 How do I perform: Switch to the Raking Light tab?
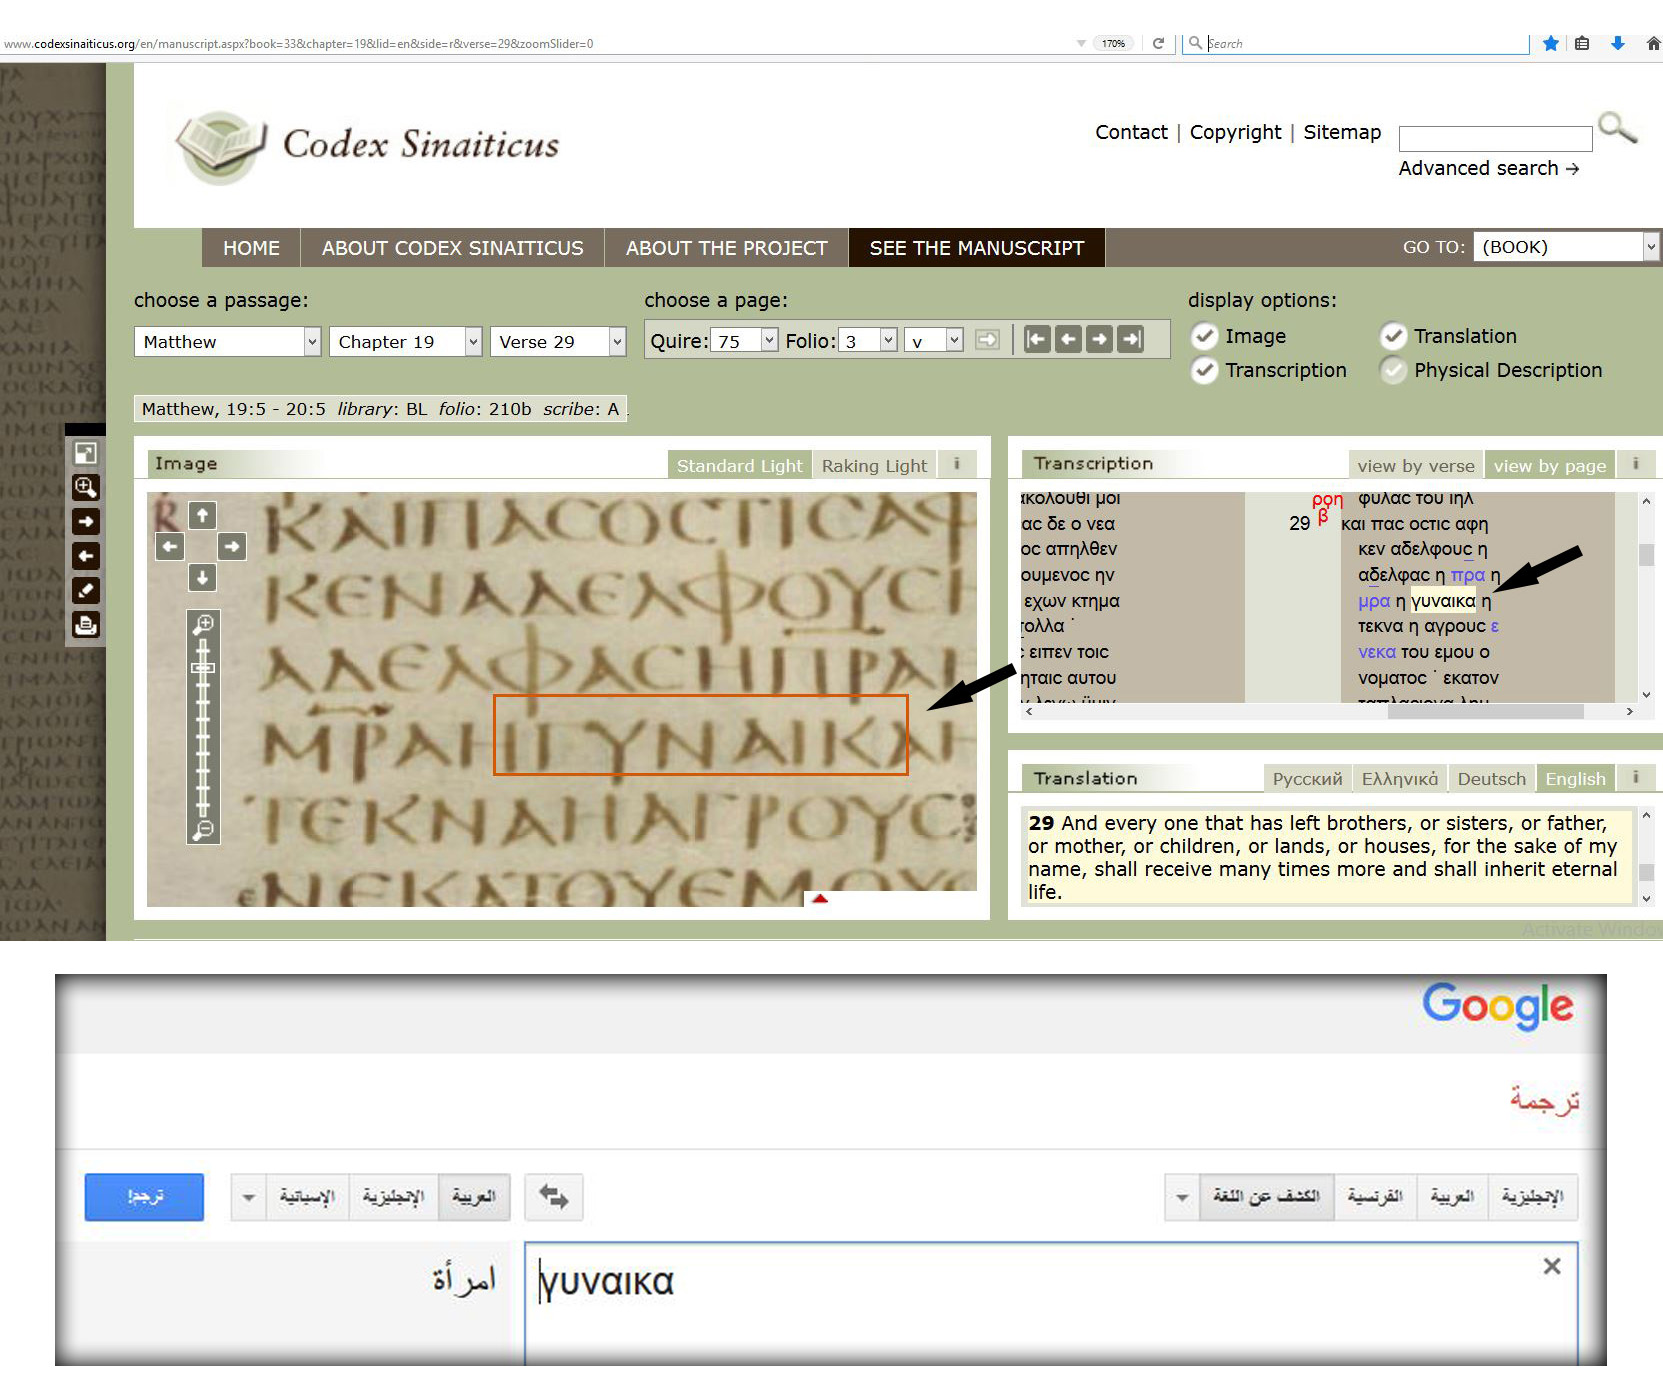873,465
